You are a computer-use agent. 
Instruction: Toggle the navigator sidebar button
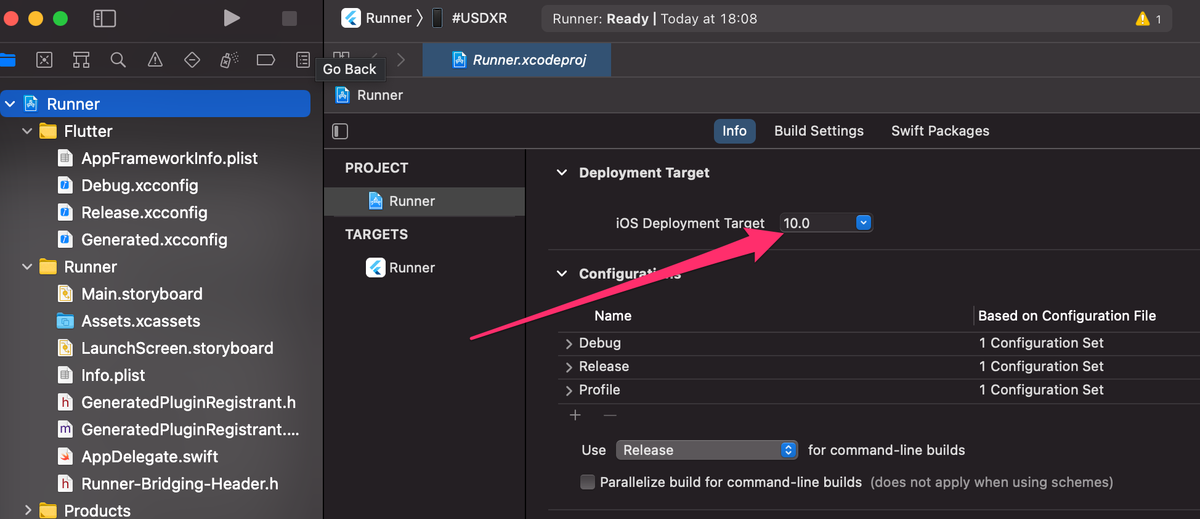[104, 18]
